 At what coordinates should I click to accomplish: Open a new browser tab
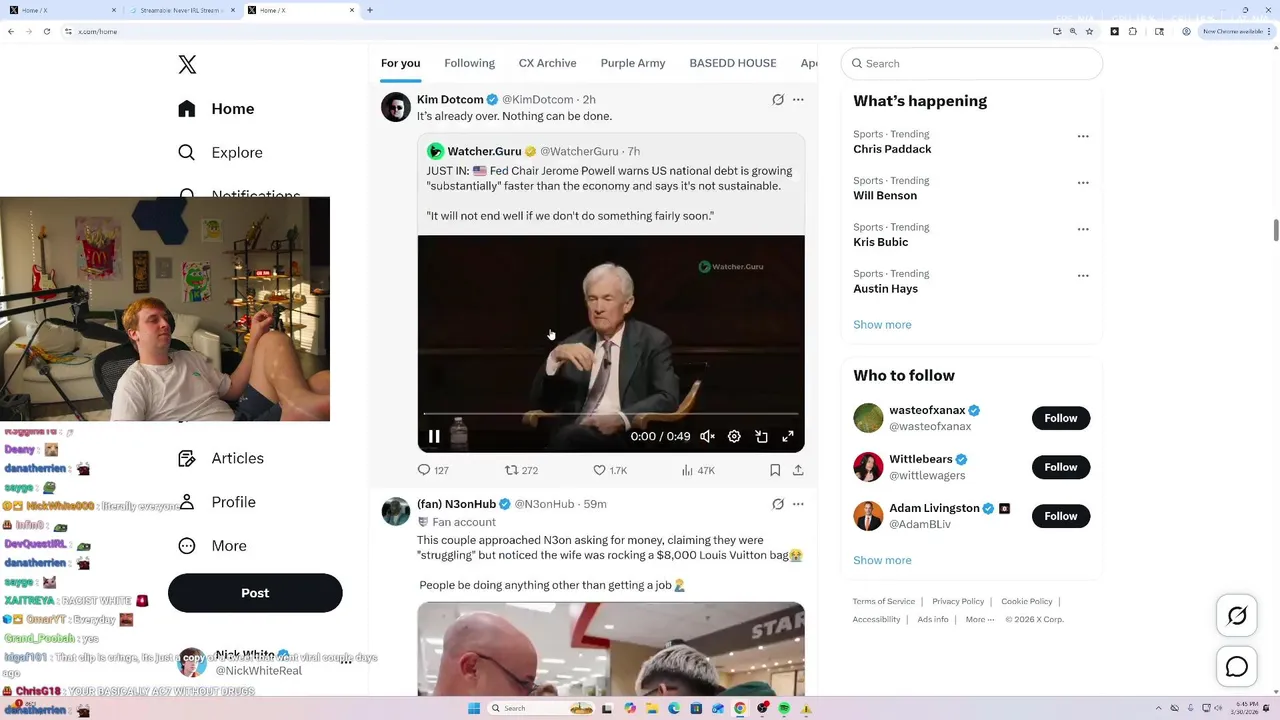tap(370, 10)
